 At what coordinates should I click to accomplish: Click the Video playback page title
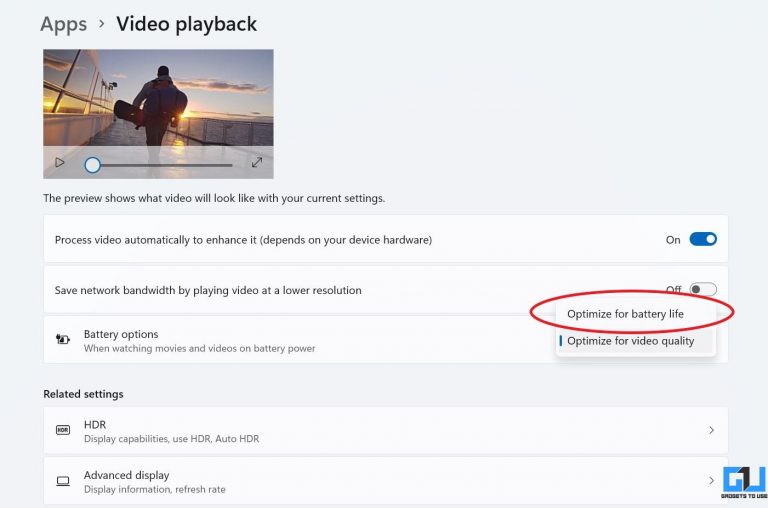tap(187, 24)
